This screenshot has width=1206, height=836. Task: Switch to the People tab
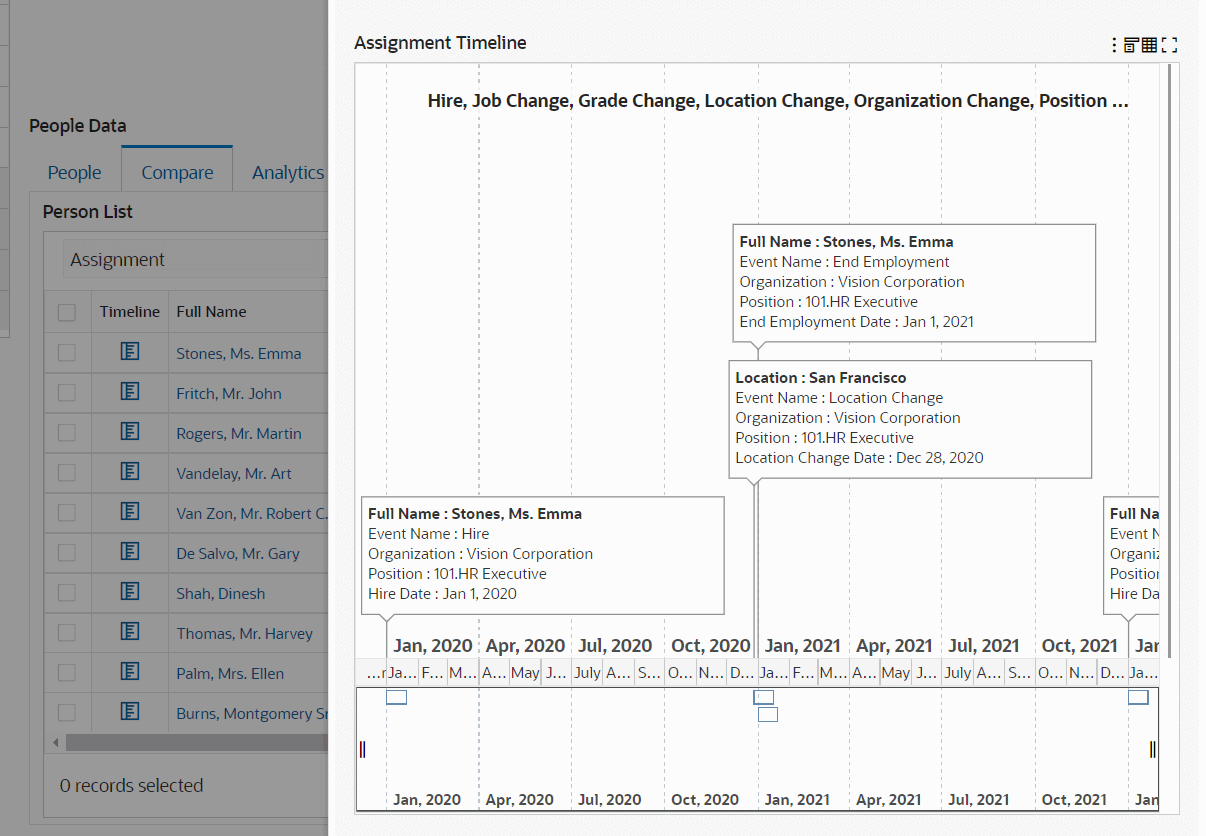tap(75, 172)
